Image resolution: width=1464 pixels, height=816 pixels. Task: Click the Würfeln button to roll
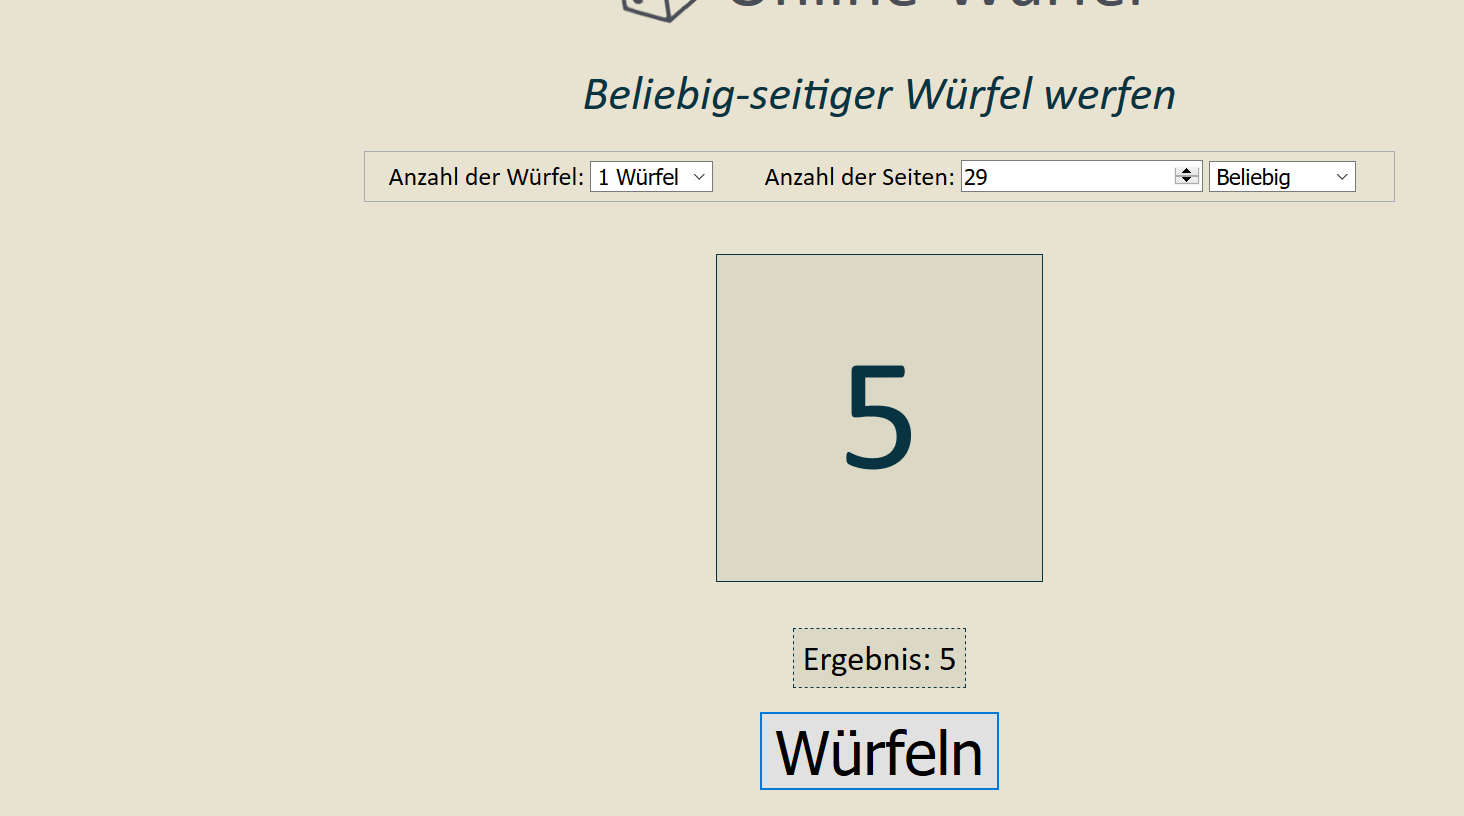pos(879,751)
